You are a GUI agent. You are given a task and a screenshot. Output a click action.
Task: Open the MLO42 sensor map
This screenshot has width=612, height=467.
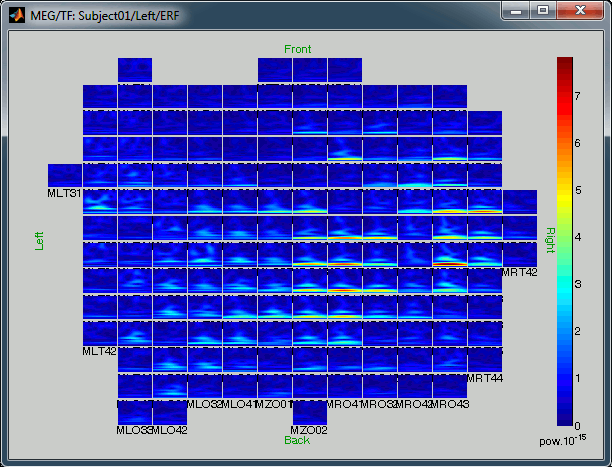coord(169,412)
